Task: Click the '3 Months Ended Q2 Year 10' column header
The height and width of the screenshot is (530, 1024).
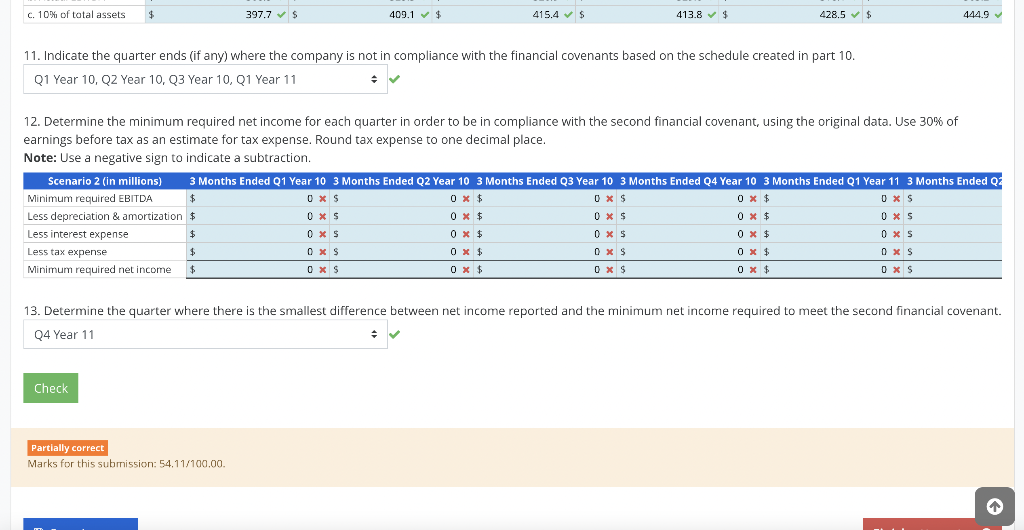Action: tap(401, 181)
